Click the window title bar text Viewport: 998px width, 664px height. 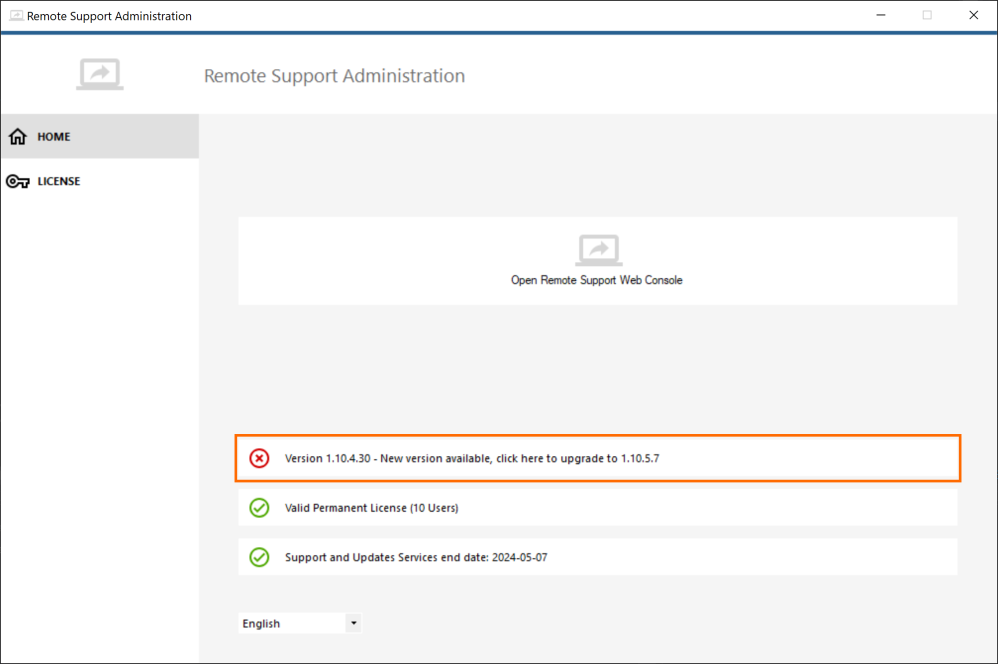(x=109, y=16)
